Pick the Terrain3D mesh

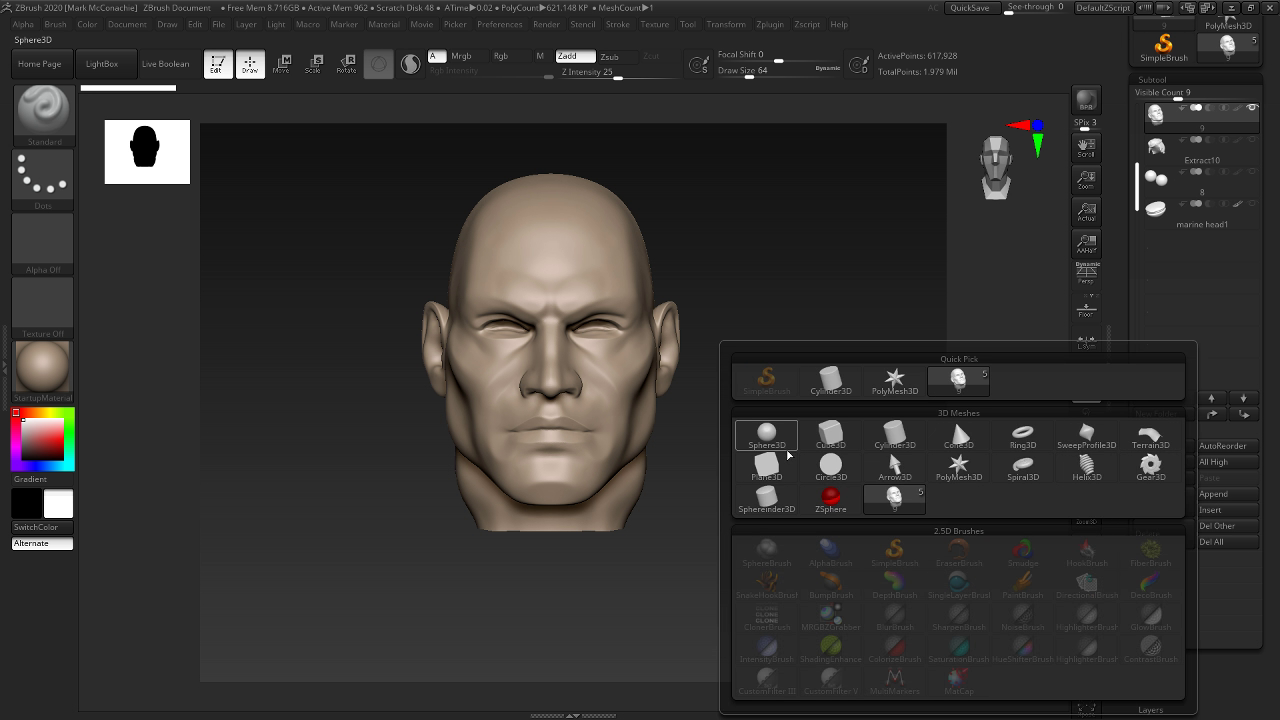[x=1150, y=436]
